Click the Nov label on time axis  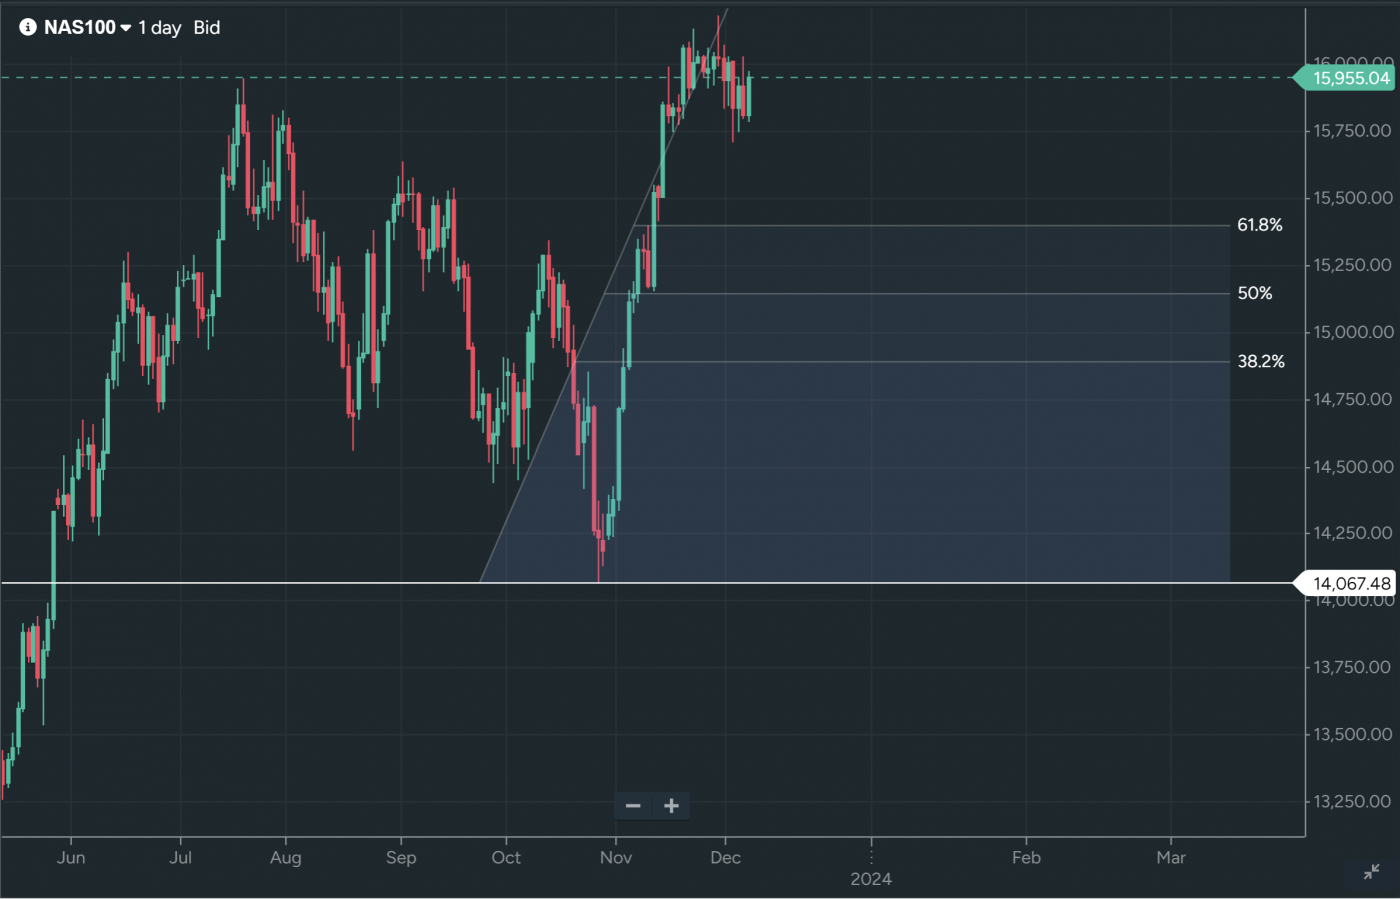pos(616,858)
